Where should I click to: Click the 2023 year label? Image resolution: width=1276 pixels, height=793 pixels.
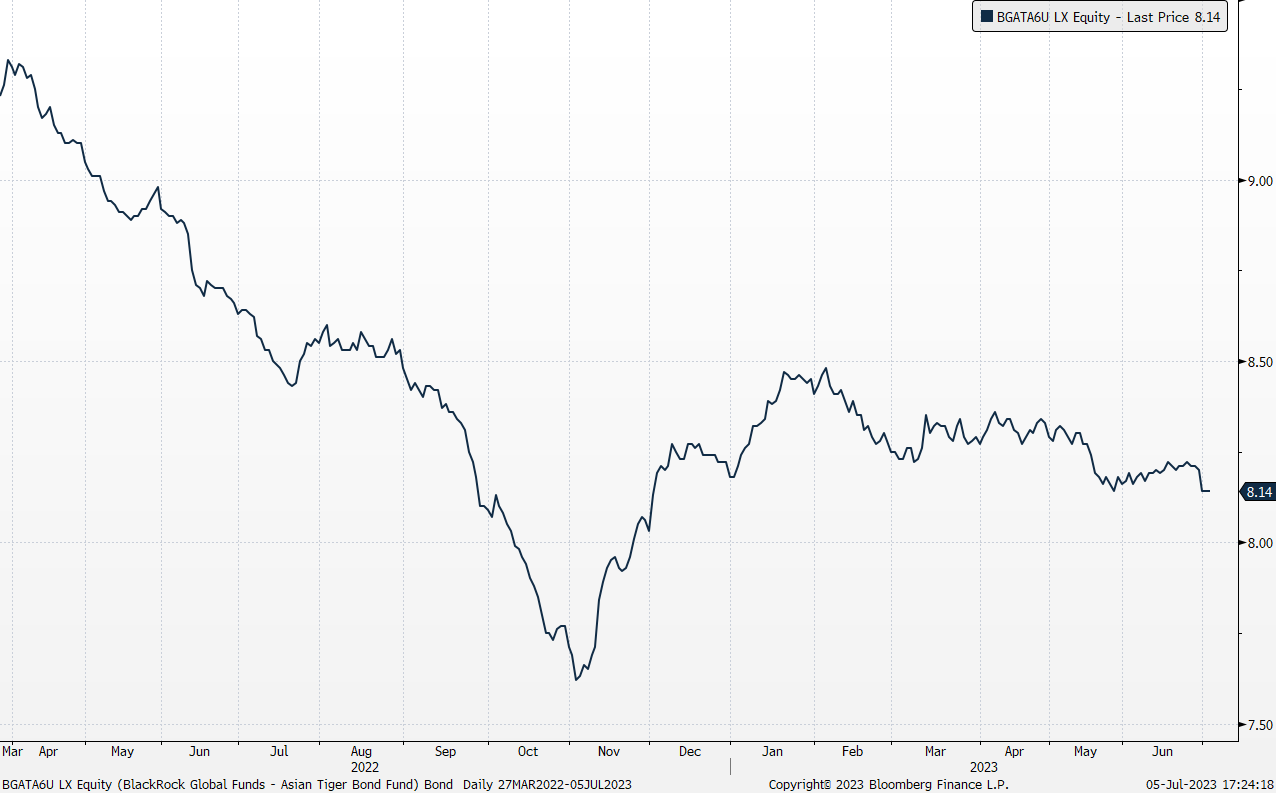point(983,767)
